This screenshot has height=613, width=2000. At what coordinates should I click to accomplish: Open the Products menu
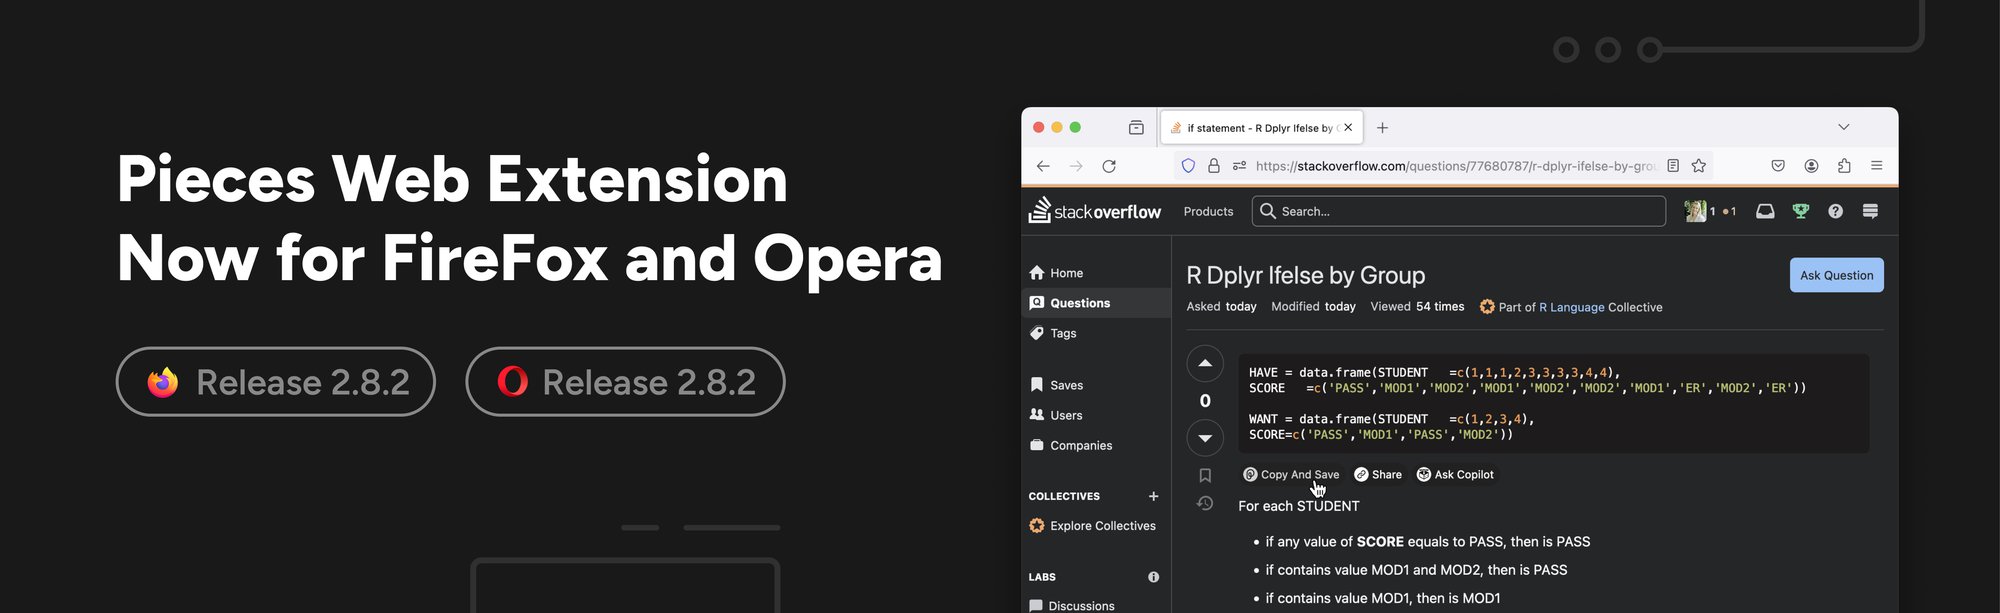pos(1208,211)
